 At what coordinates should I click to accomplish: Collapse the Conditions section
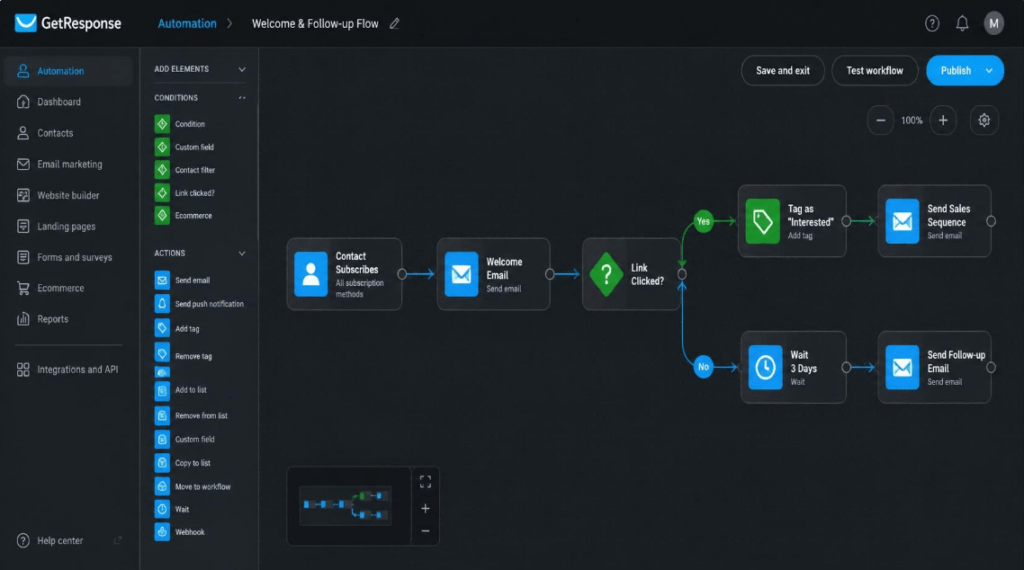[242, 98]
